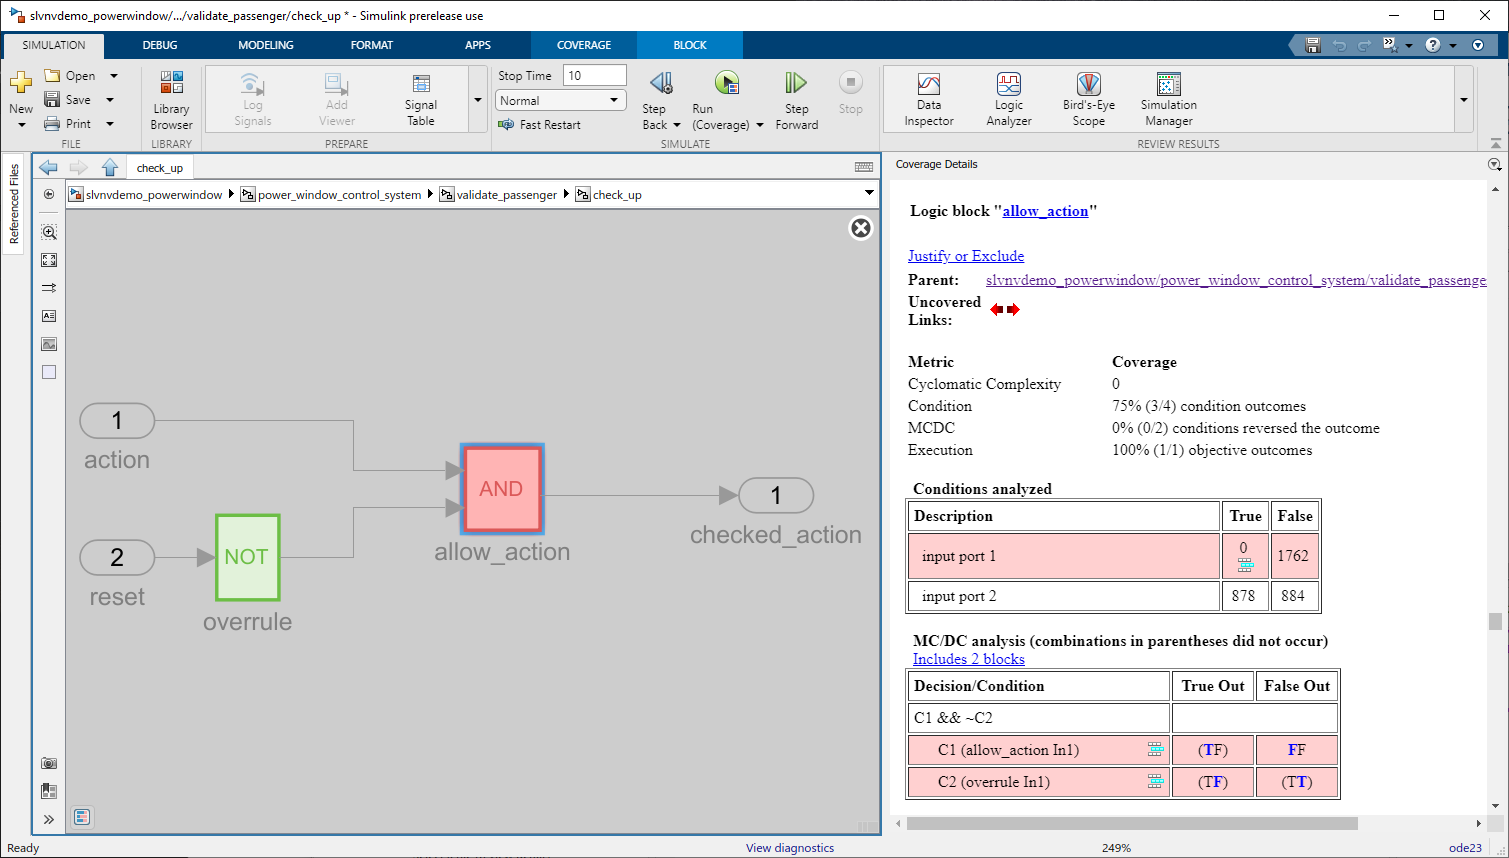Toggle Fast Restart mode
The image size is (1509, 858).
[x=539, y=125]
